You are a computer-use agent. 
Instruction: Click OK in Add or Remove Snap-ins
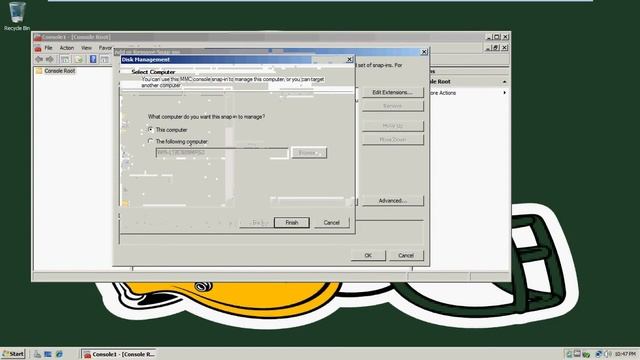point(368,256)
